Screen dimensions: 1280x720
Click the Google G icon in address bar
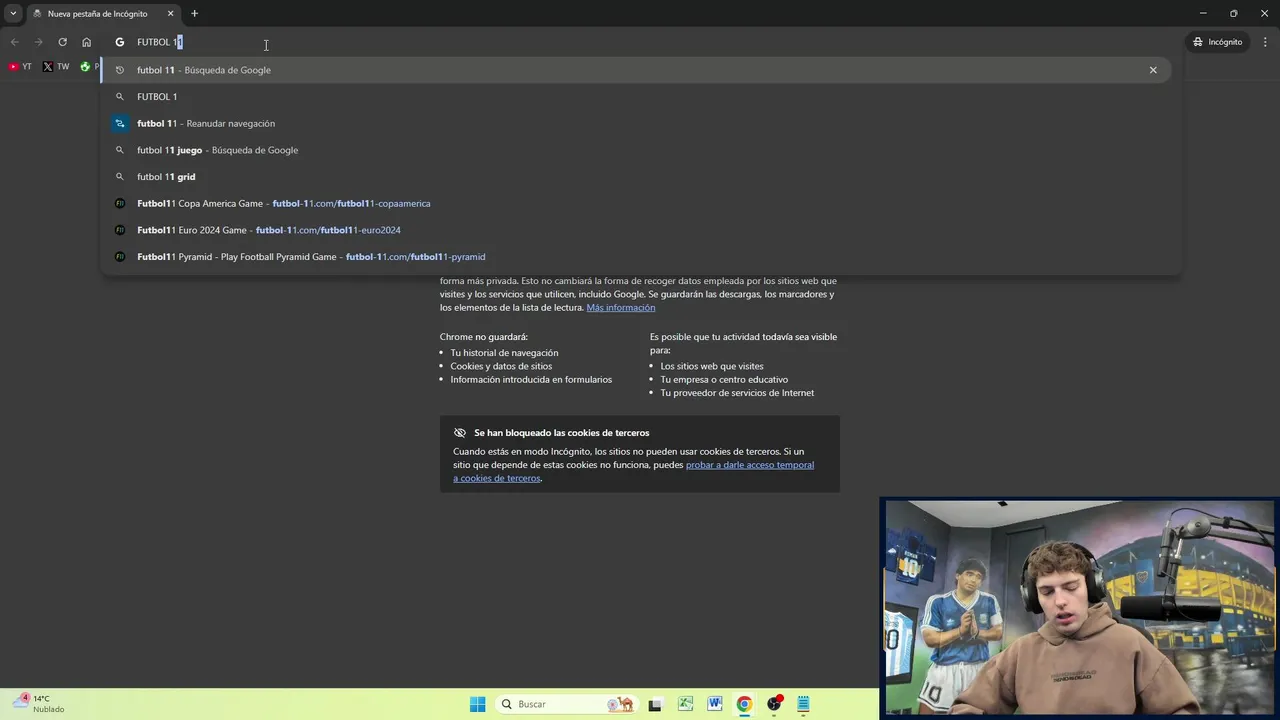119,42
